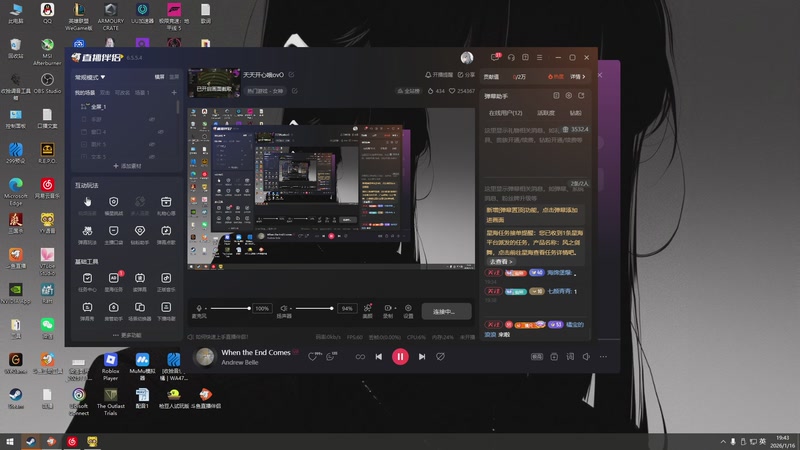Open the 弹幕点歌 icon

(x=166, y=231)
